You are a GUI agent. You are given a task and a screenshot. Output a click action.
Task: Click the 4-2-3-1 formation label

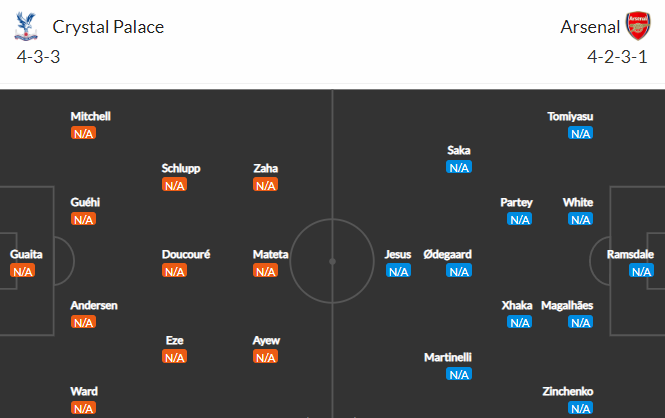[x=617, y=57]
